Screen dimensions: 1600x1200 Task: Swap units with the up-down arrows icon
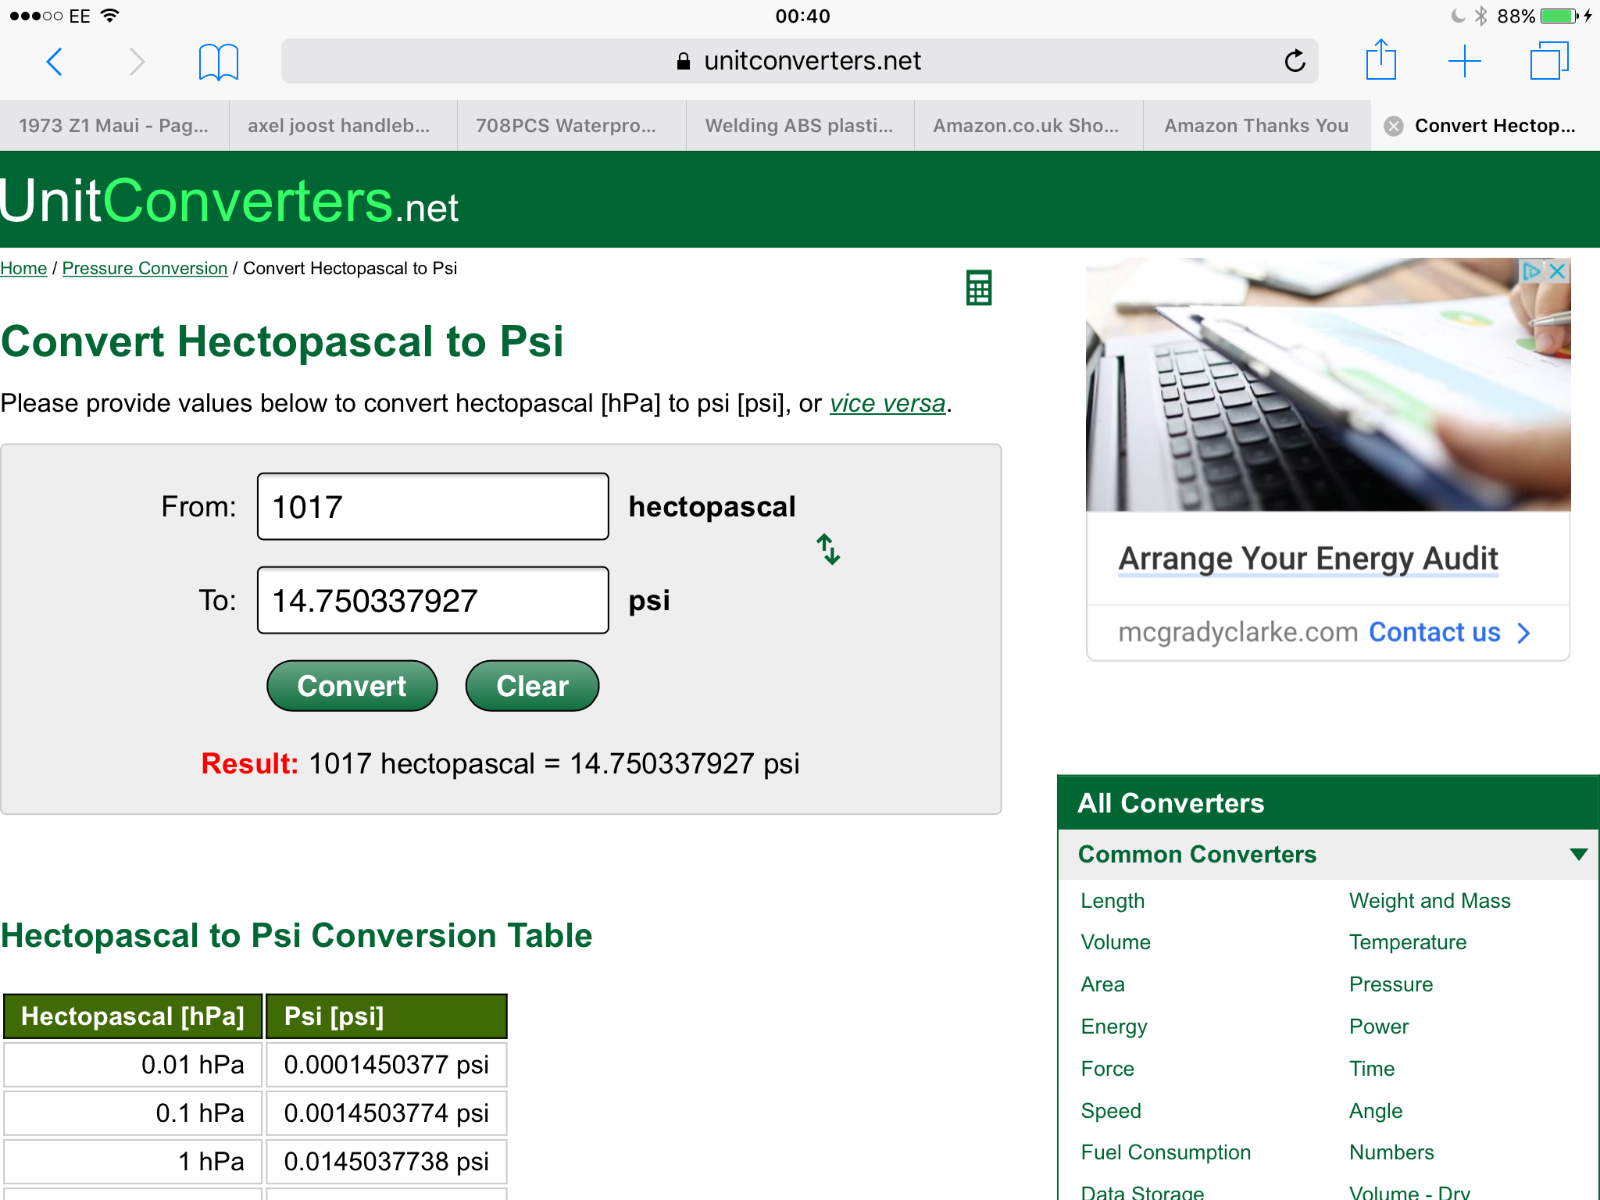coord(828,549)
